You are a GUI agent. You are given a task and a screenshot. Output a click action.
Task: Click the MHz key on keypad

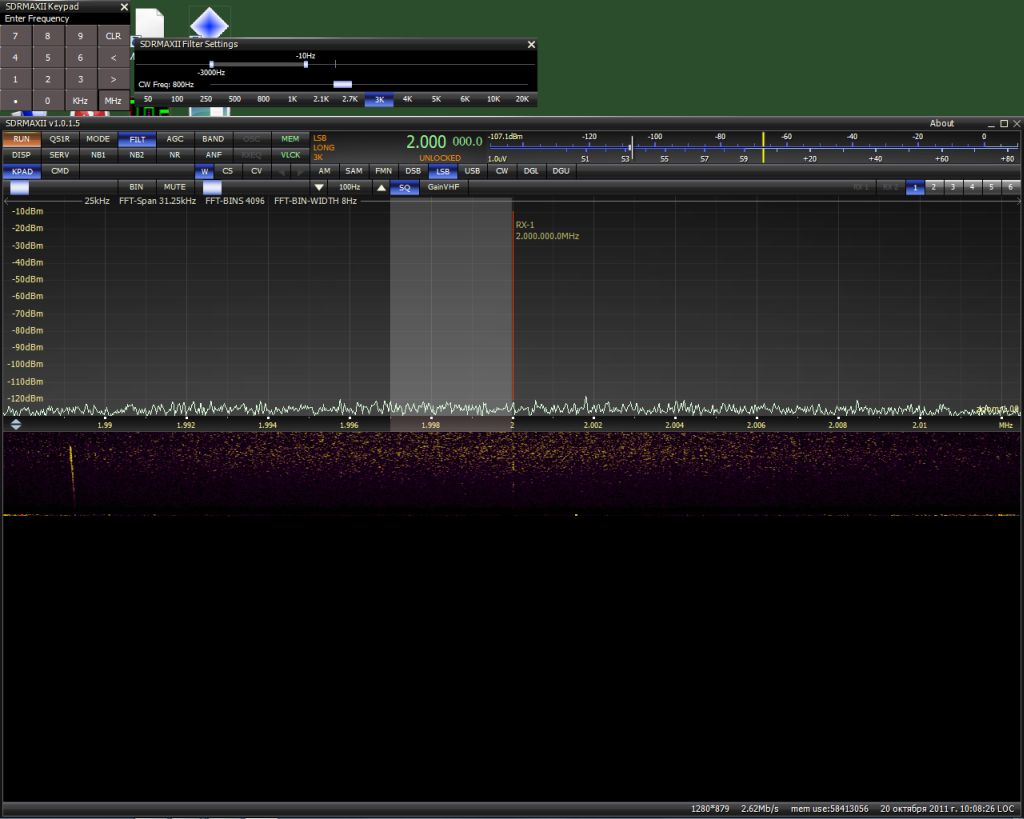click(x=113, y=101)
